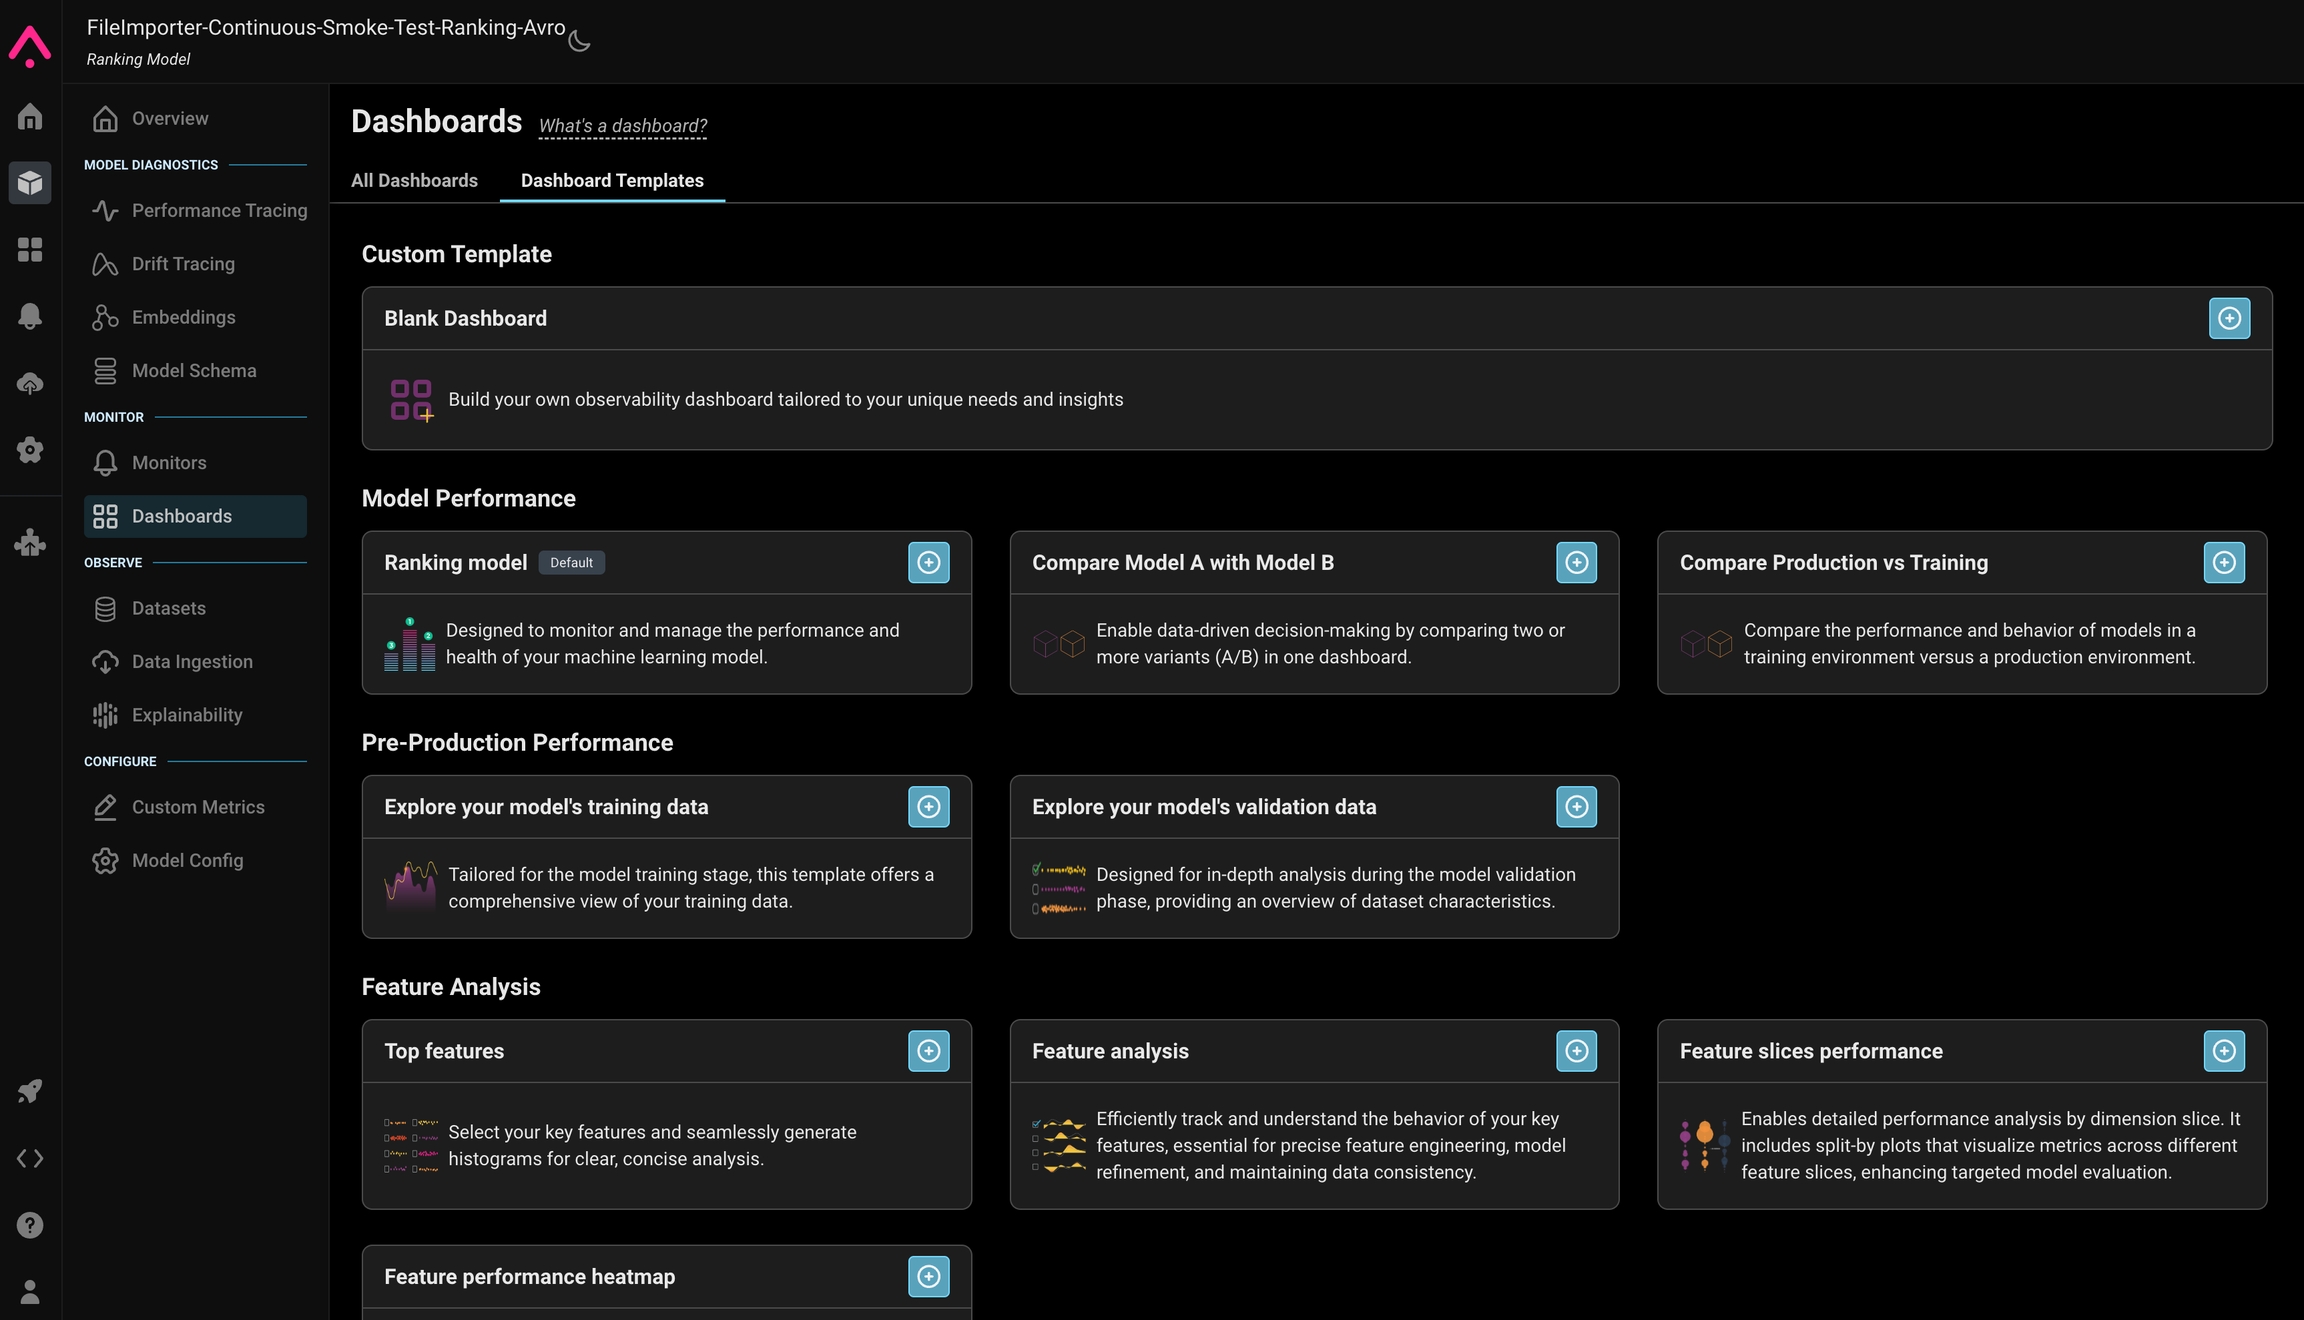Image resolution: width=2304 pixels, height=1320 pixels.
Task: Select the Dashboard Templates tab
Action: point(612,180)
